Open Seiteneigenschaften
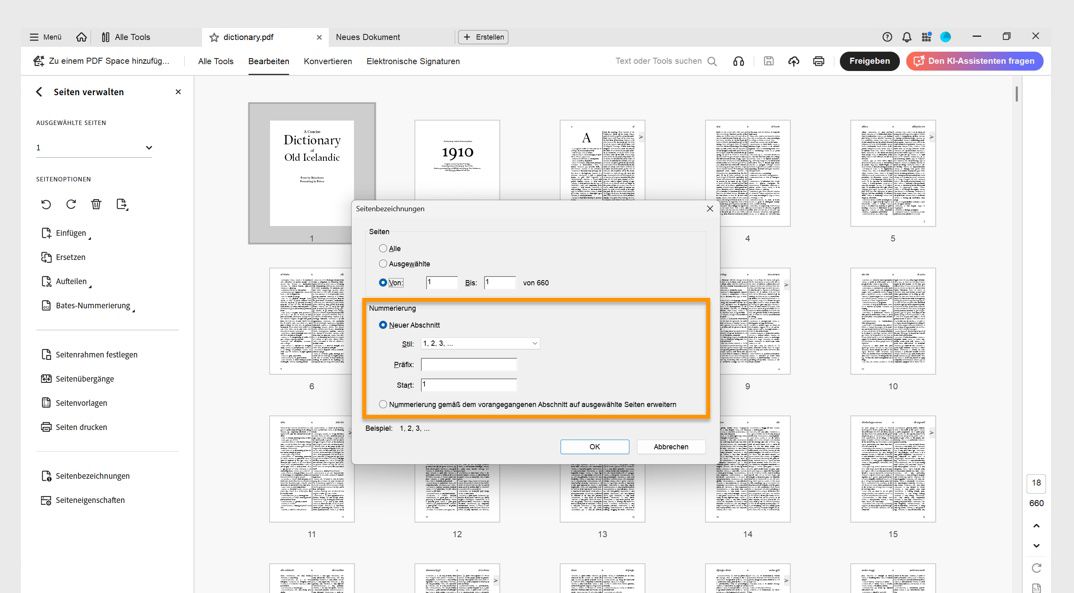1074x593 pixels. coord(83,501)
